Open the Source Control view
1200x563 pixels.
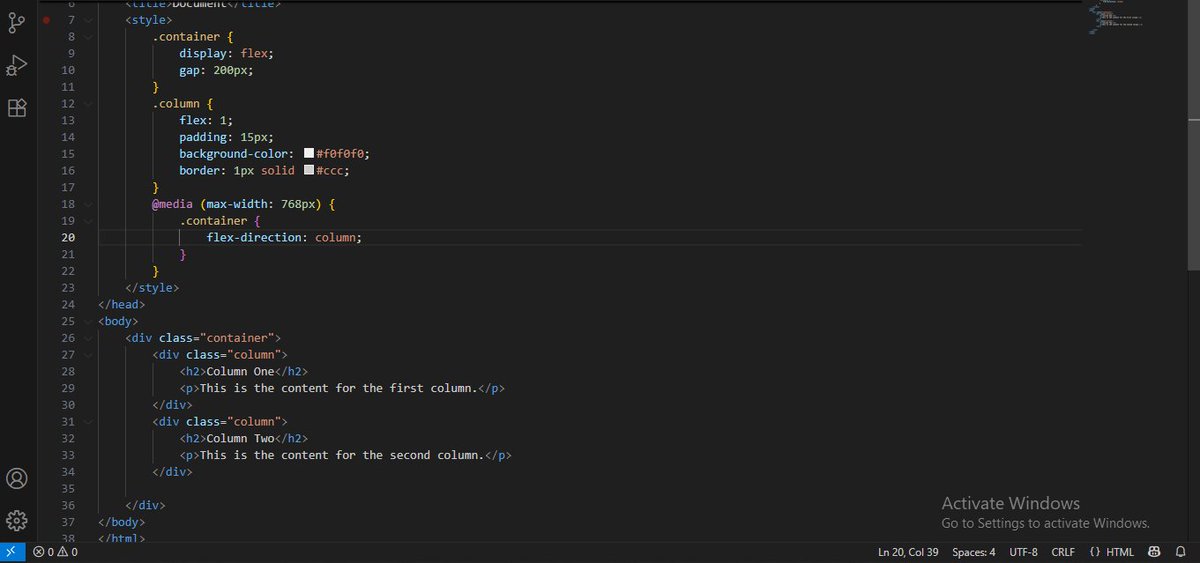pos(17,23)
